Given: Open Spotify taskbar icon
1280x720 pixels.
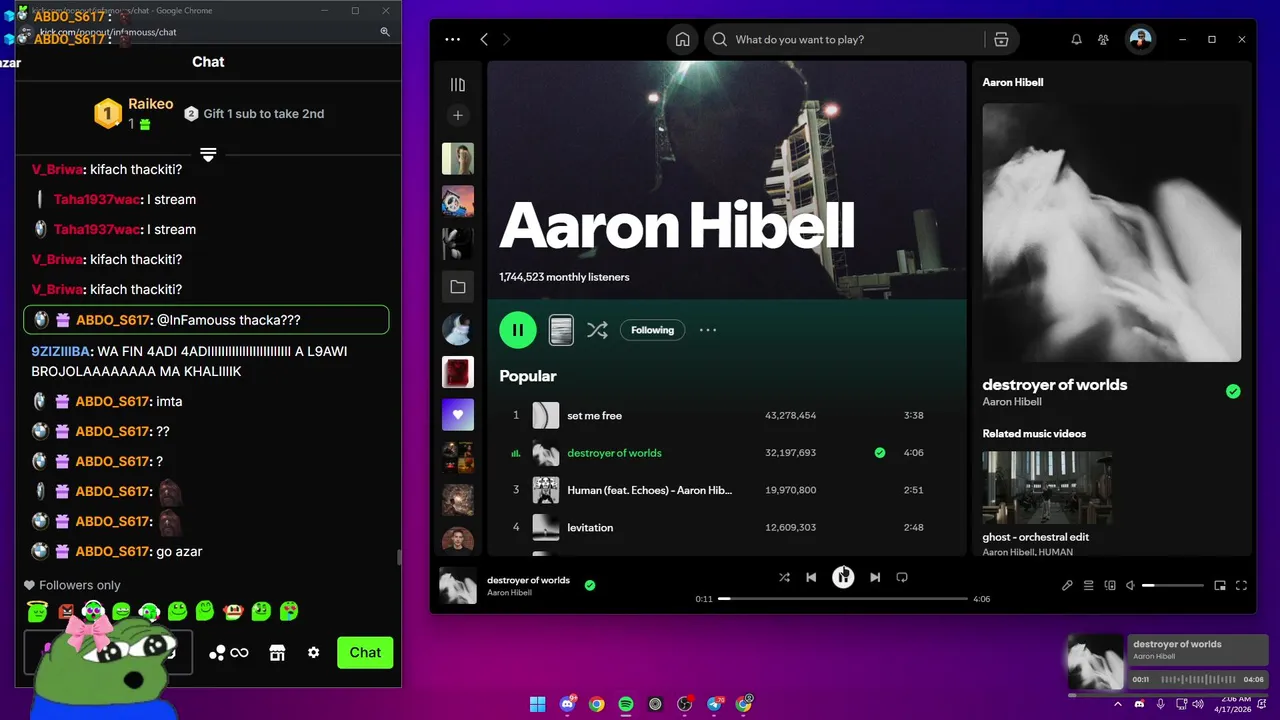Looking at the screenshot, I should tap(626, 704).
